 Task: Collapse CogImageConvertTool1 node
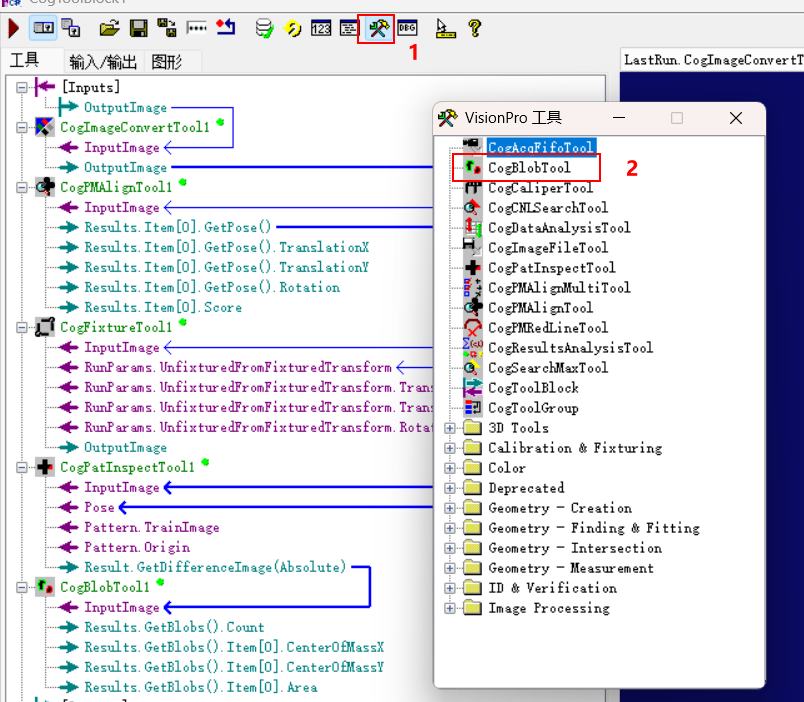click(x=22, y=127)
